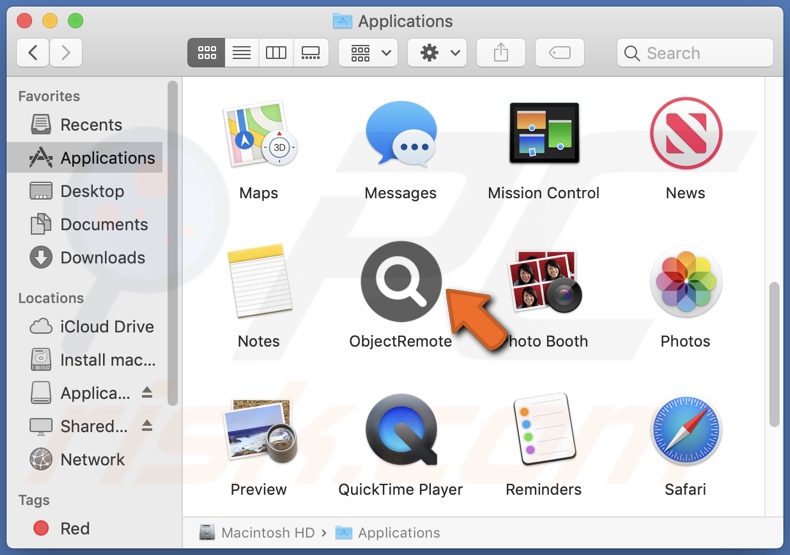Click the Documents pages icon in sidebar
790x555 pixels.
click(41, 224)
